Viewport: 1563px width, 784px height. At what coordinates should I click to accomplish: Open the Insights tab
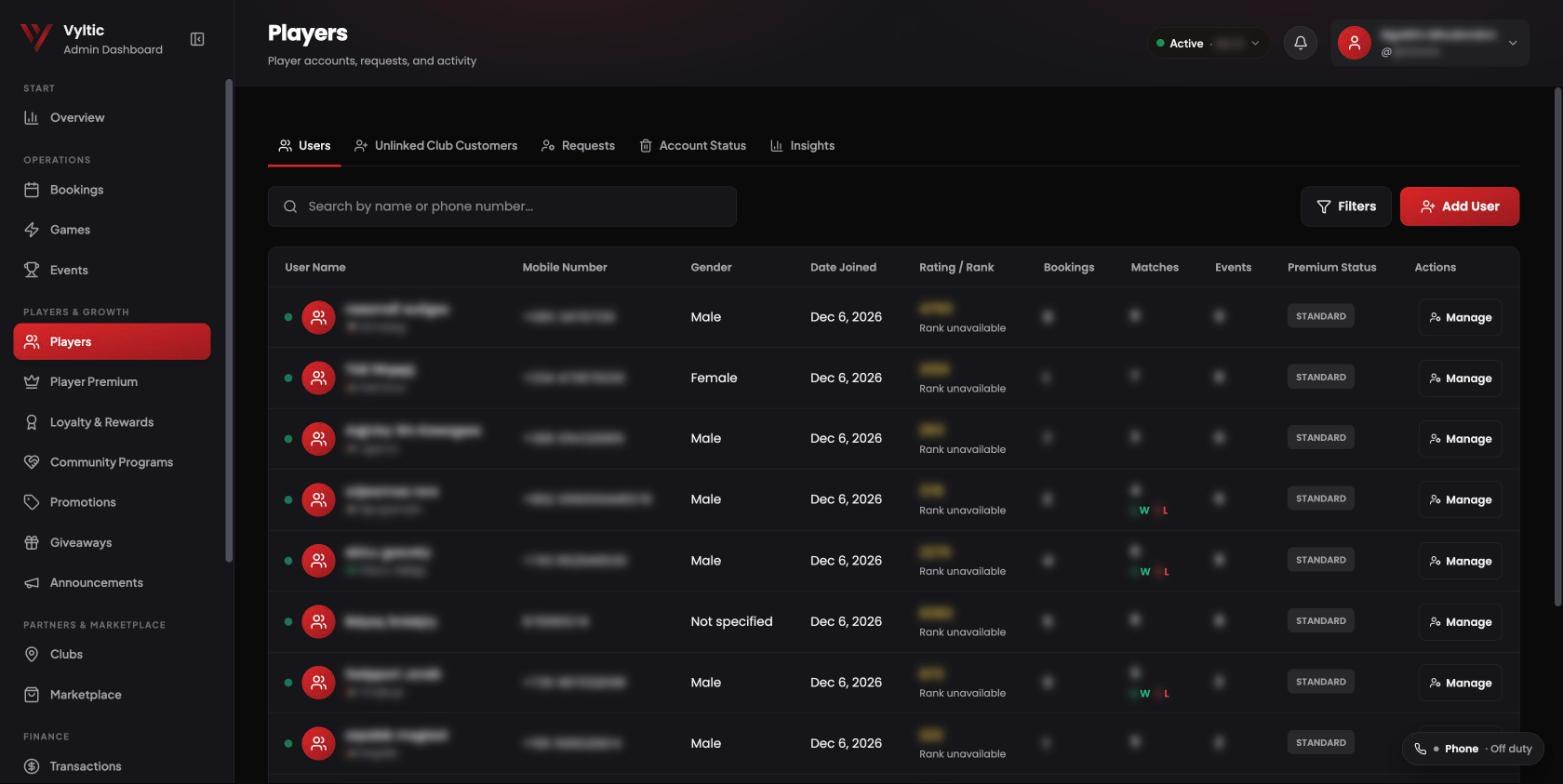click(x=802, y=146)
